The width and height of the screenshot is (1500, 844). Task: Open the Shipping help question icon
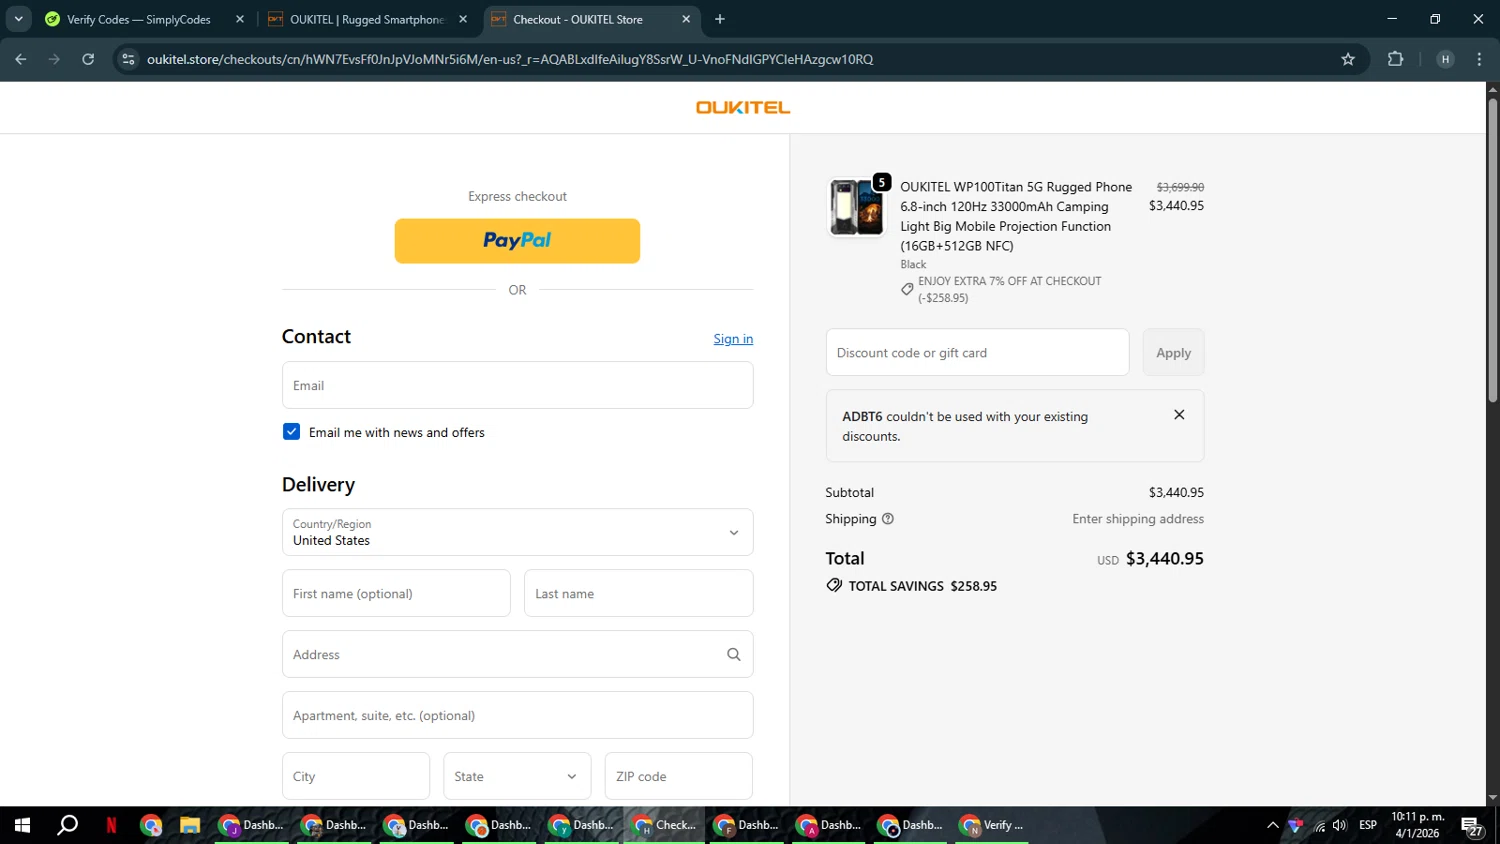click(x=887, y=519)
